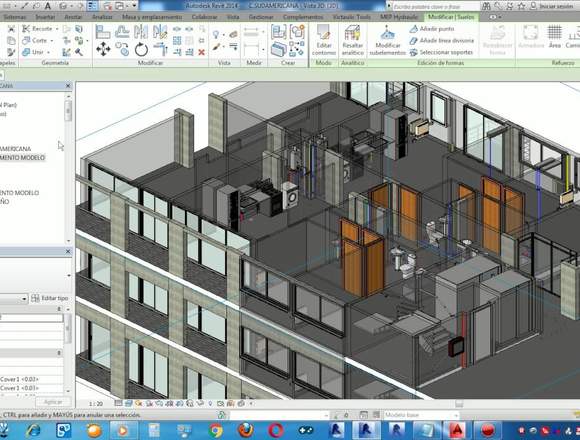Open the Analizar ribbon tab
Viewport: 580px width, 440px height.
[x=102, y=17]
